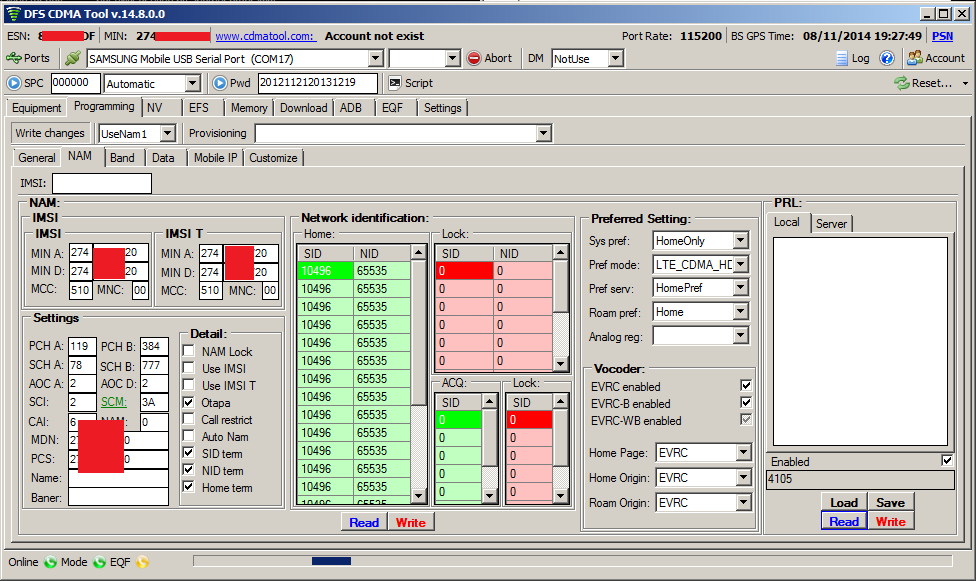Open the Band sub-tab

[123, 158]
